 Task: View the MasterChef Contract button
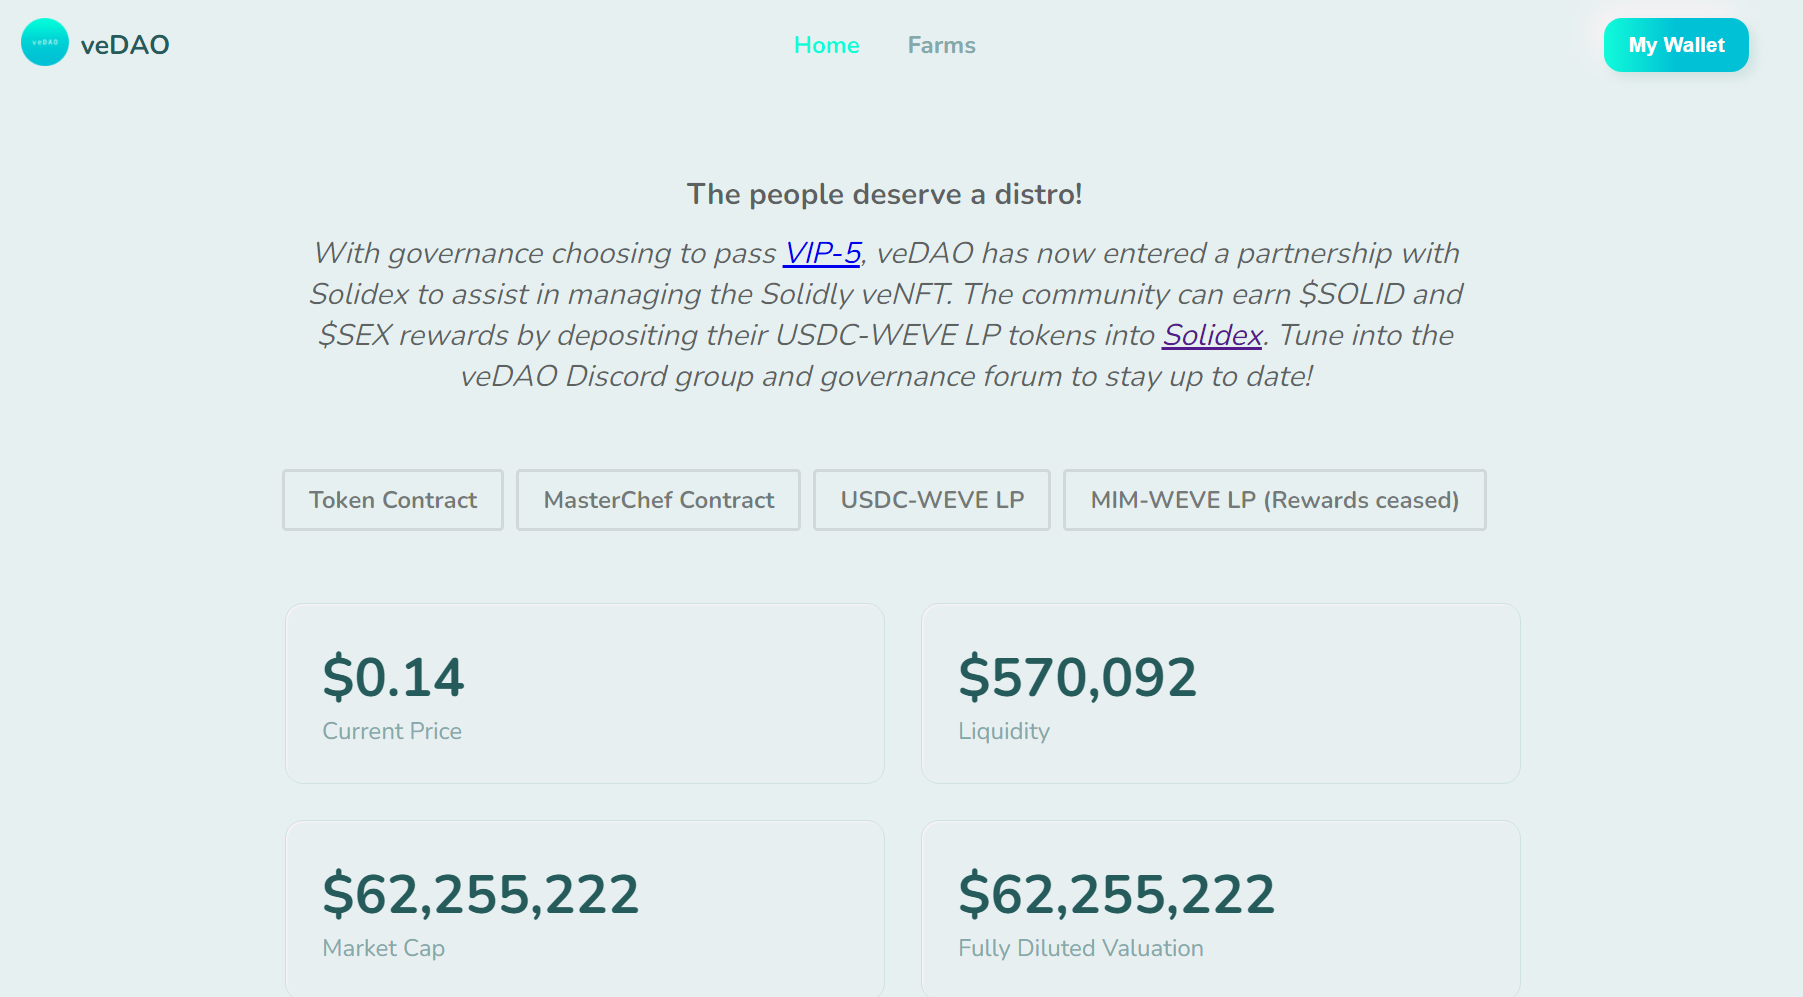[658, 500]
